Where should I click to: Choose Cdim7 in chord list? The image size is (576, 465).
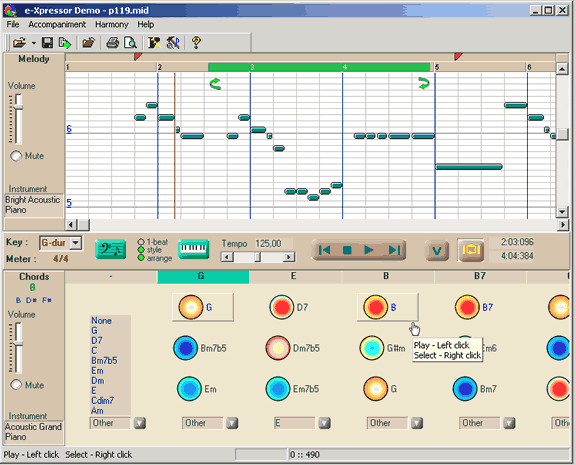click(x=102, y=400)
